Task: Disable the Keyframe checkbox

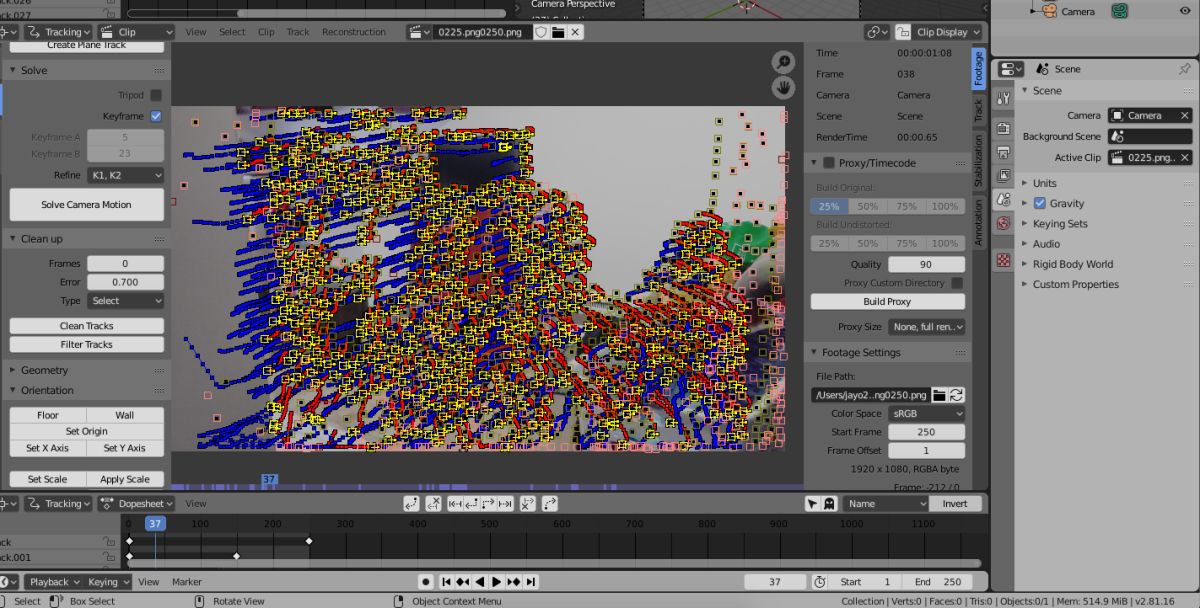Action: click(156, 116)
